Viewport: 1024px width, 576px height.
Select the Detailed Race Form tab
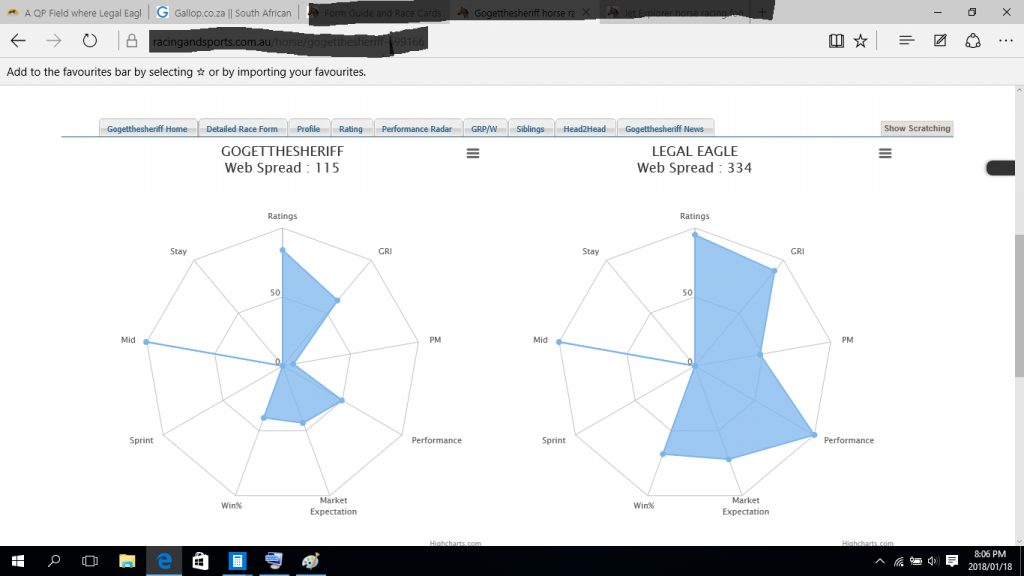click(x=242, y=129)
